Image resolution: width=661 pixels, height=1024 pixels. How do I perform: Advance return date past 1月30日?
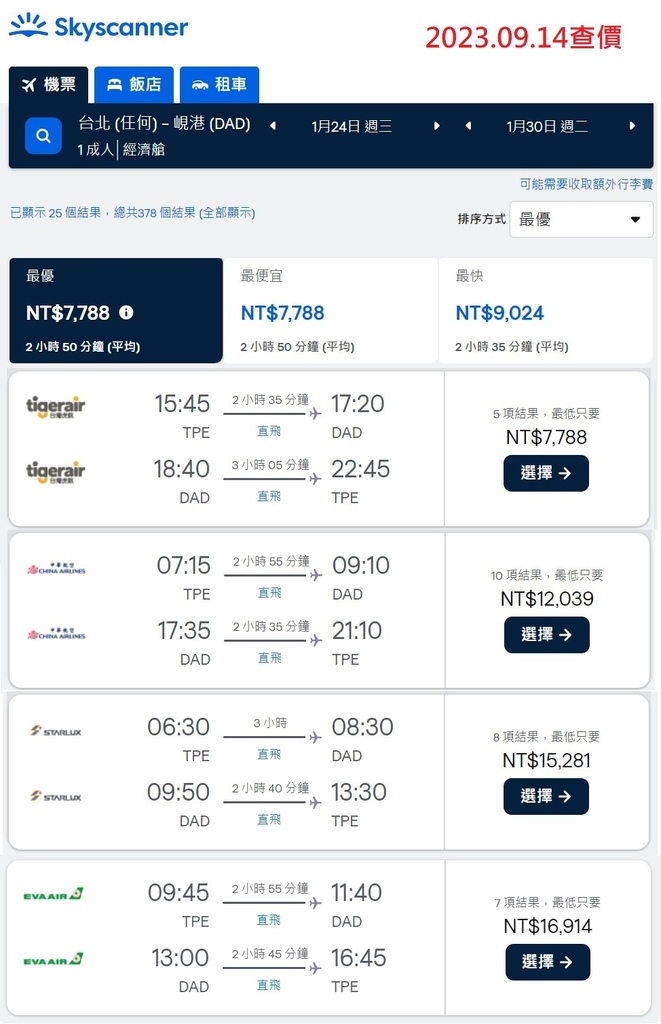pyautogui.click(x=632, y=126)
